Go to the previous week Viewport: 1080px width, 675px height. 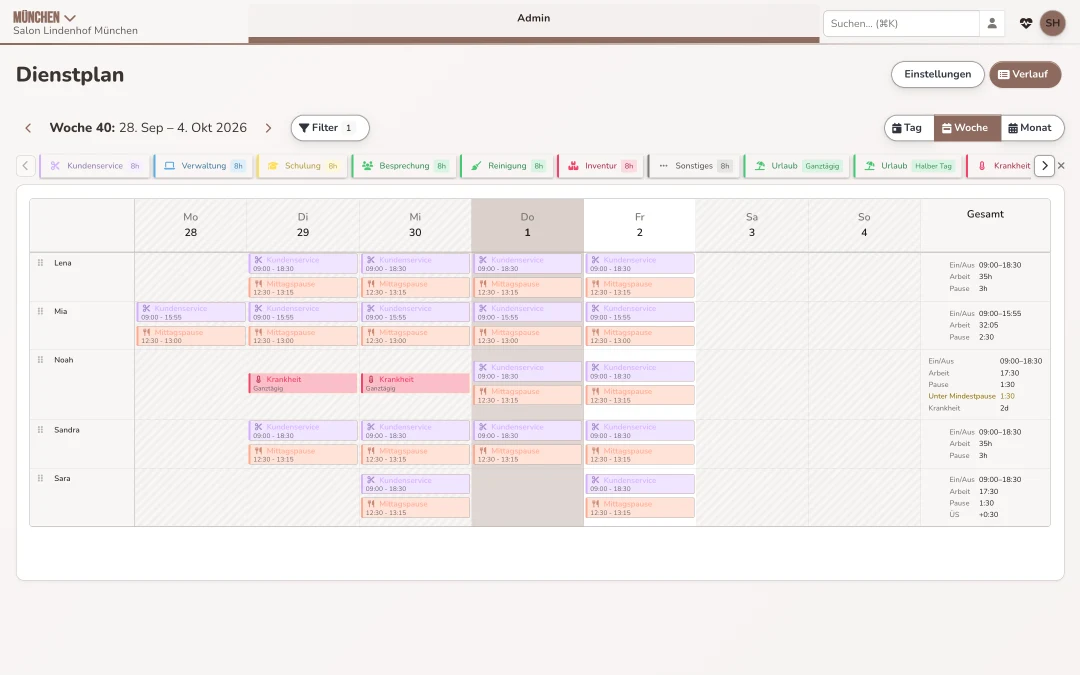[x=28, y=128]
